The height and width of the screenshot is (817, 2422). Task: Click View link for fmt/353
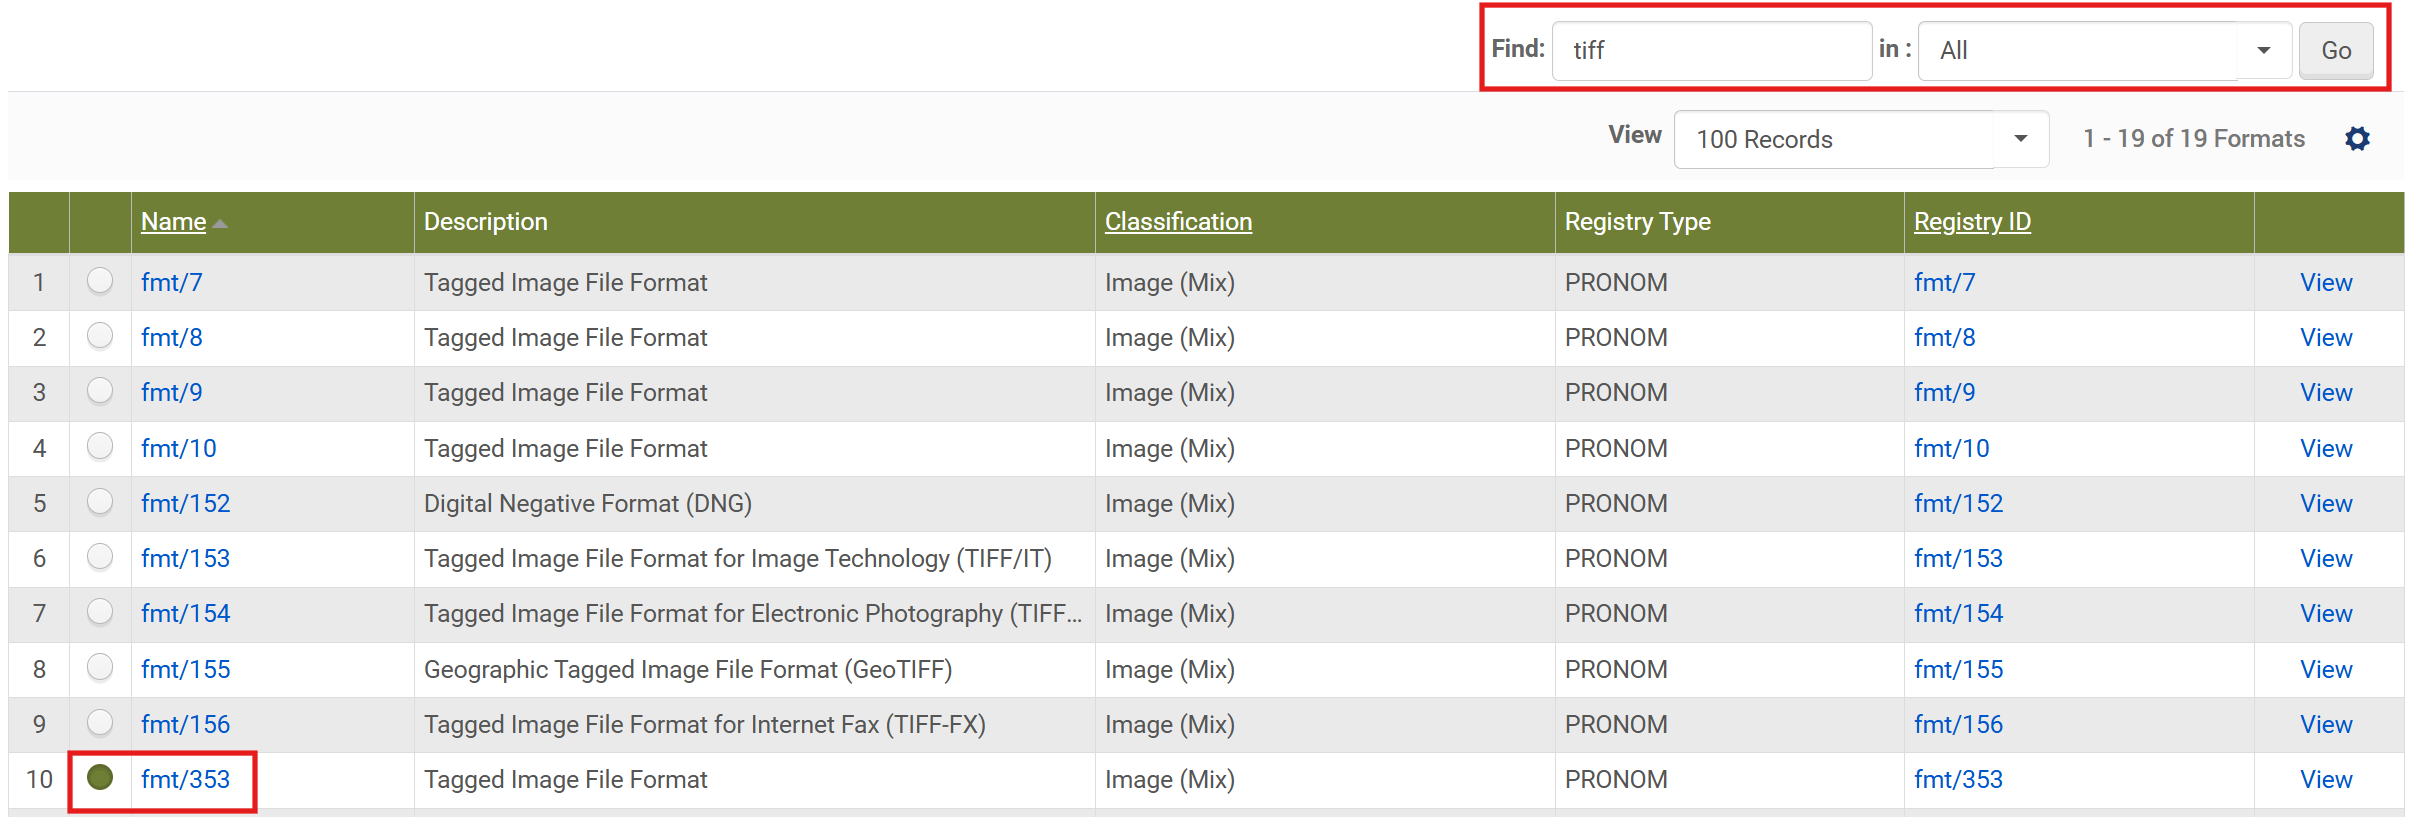pyautogui.click(x=2325, y=779)
